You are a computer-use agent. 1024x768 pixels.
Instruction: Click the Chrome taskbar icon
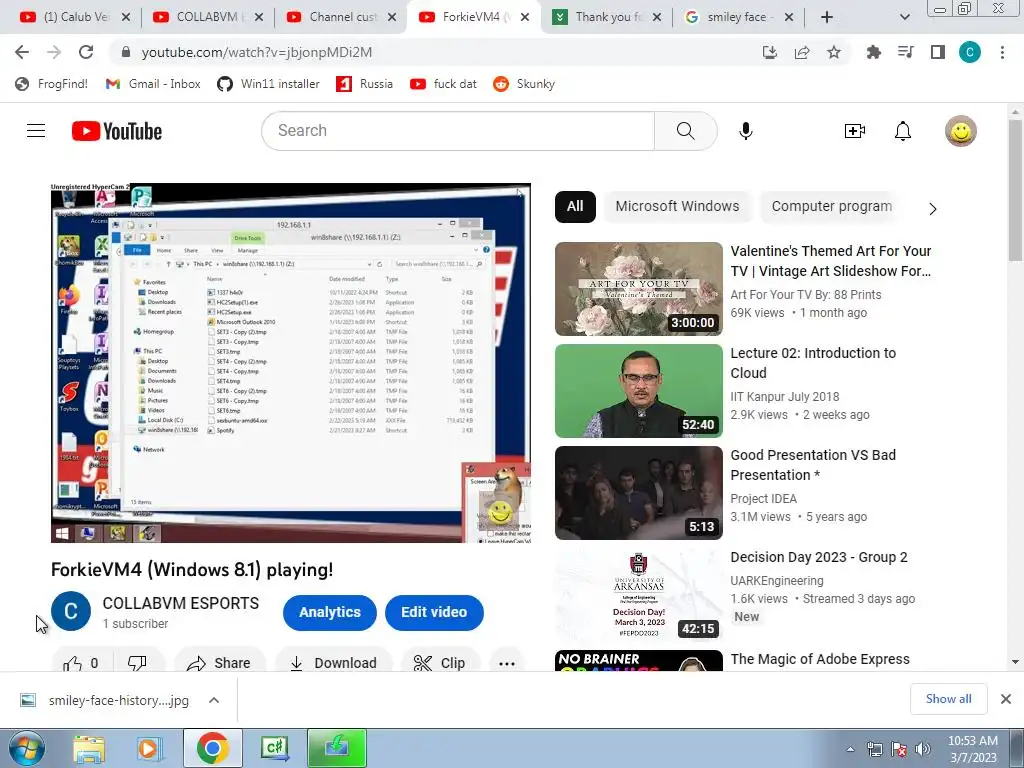(x=212, y=748)
